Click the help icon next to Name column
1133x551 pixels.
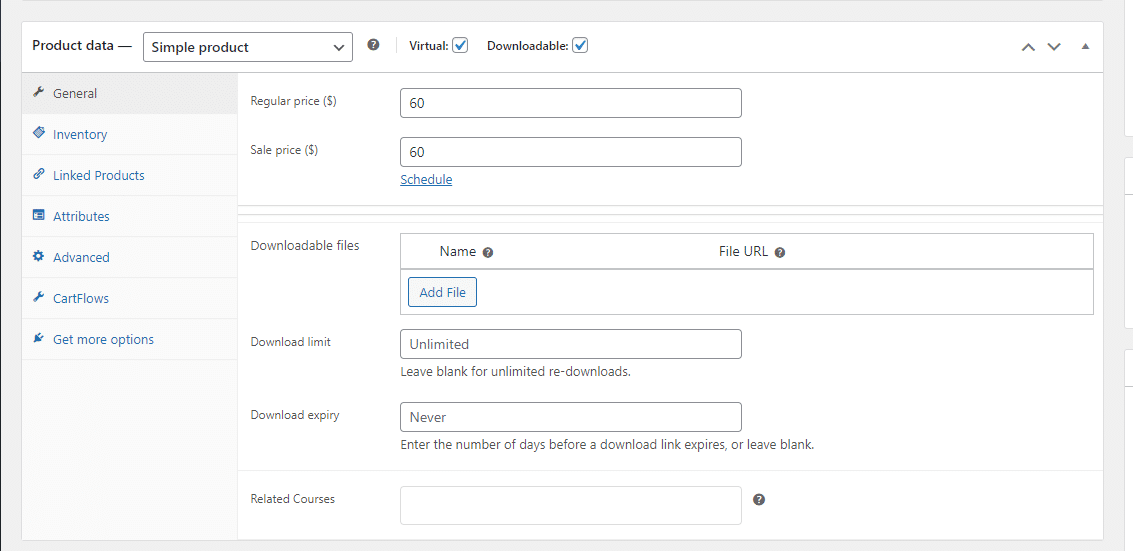[488, 253]
